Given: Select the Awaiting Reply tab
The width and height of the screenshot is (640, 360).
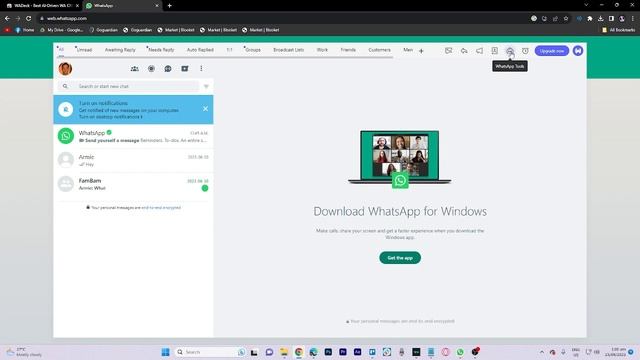Looking at the screenshot, I should click(x=120, y=50).
